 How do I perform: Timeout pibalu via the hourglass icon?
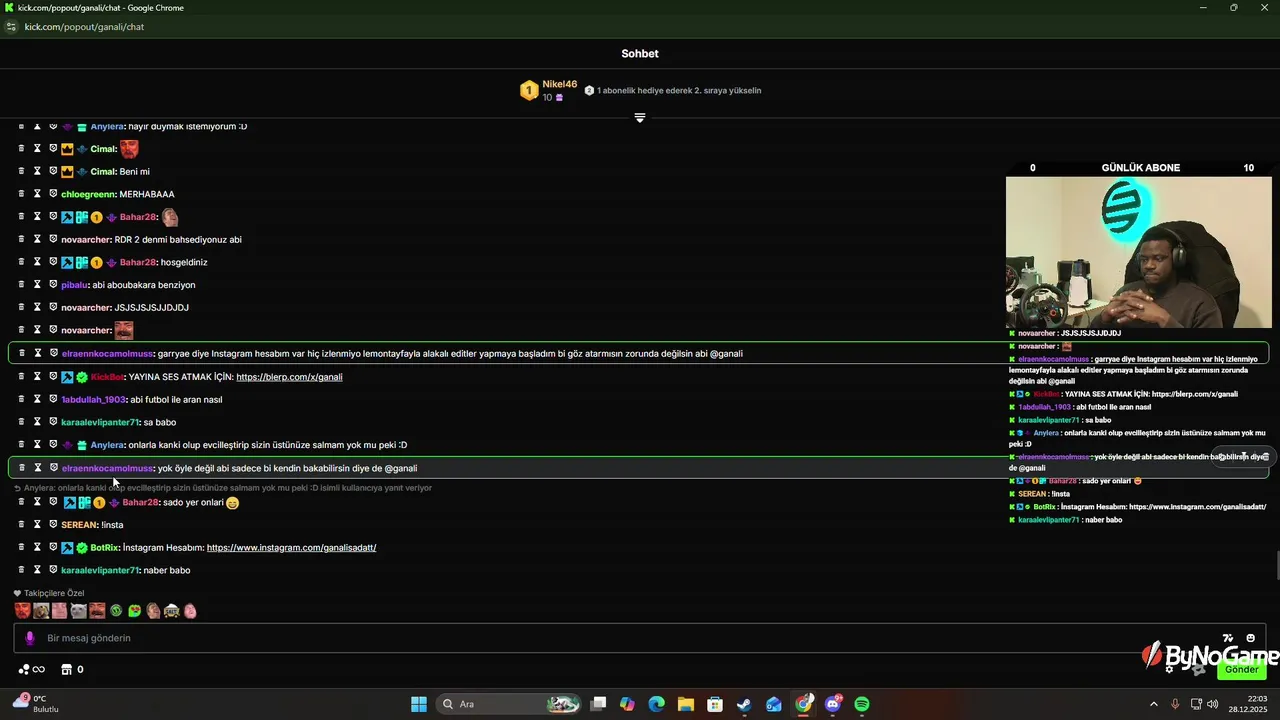click(37, 285)
